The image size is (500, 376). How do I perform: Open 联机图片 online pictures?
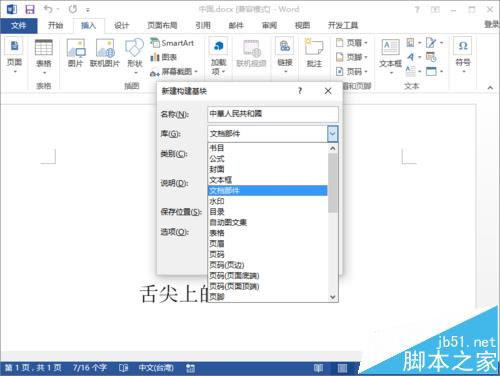coord(105,53)
